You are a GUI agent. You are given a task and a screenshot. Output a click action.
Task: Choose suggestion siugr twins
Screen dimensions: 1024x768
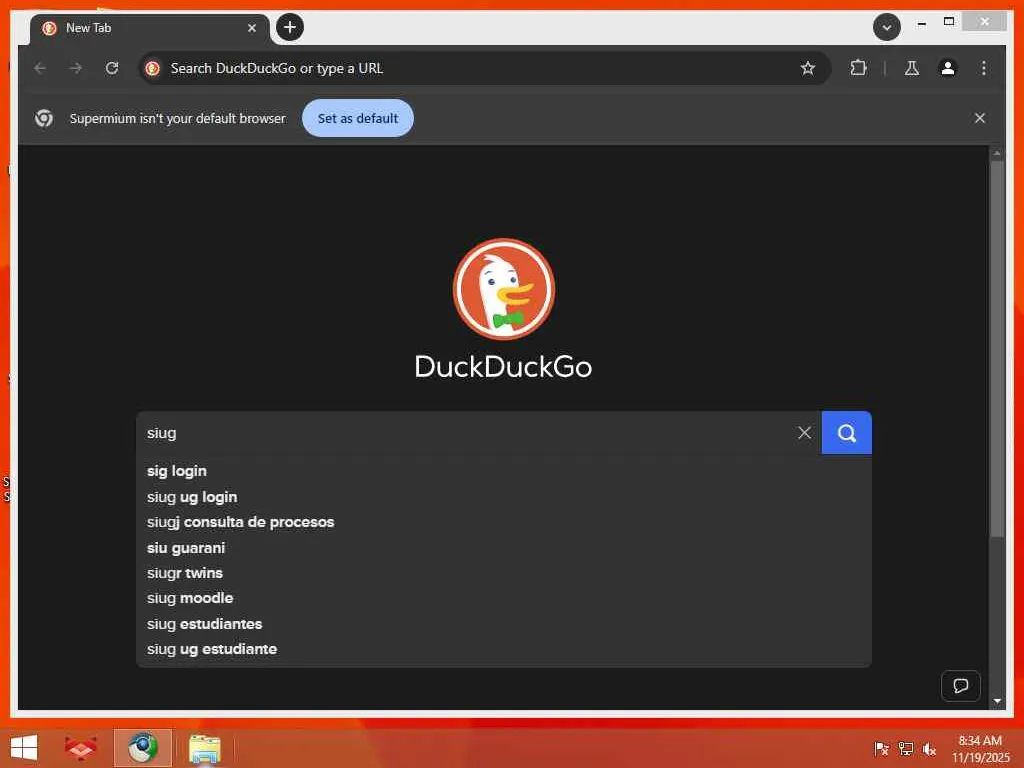click(x=504, y=573)
